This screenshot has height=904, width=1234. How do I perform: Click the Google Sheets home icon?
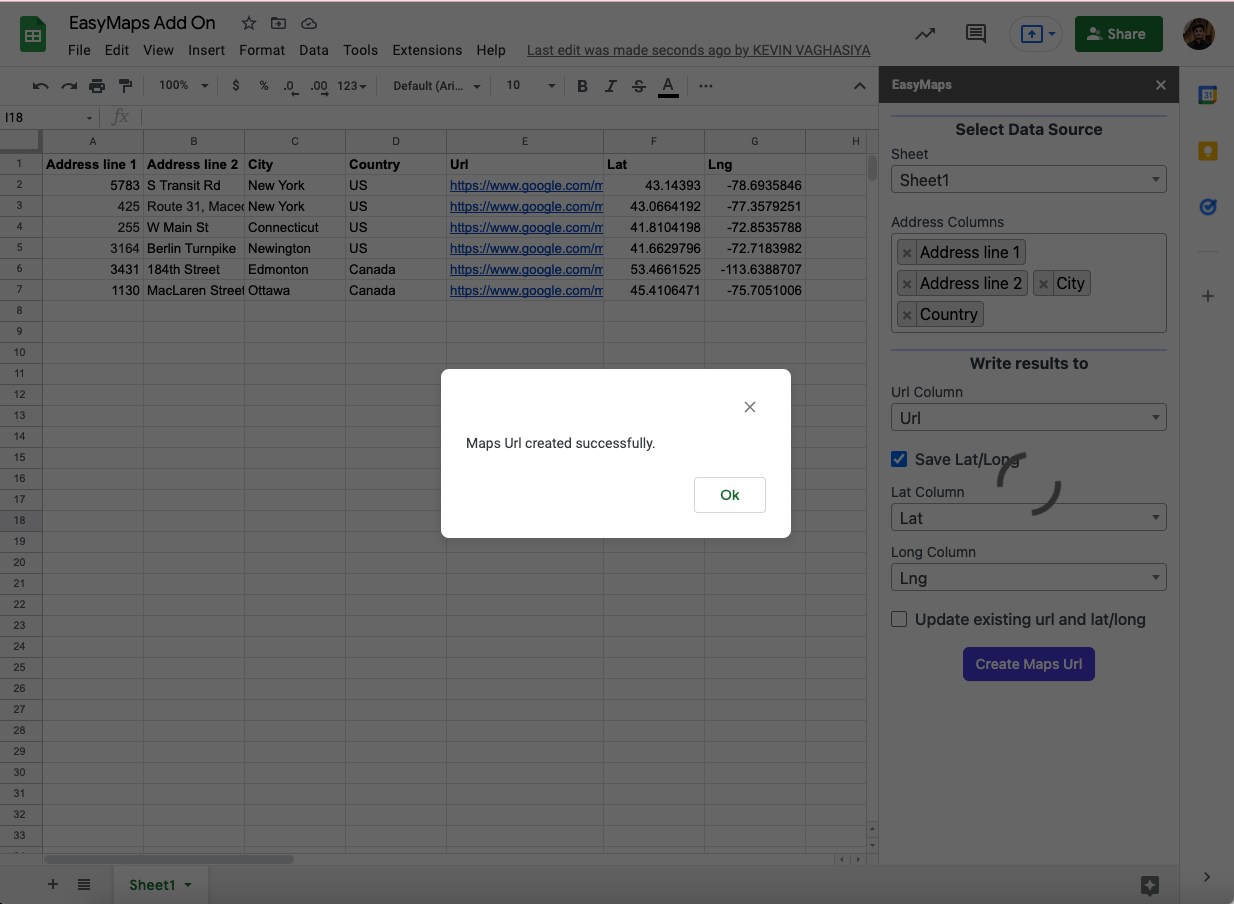(33, 36)
